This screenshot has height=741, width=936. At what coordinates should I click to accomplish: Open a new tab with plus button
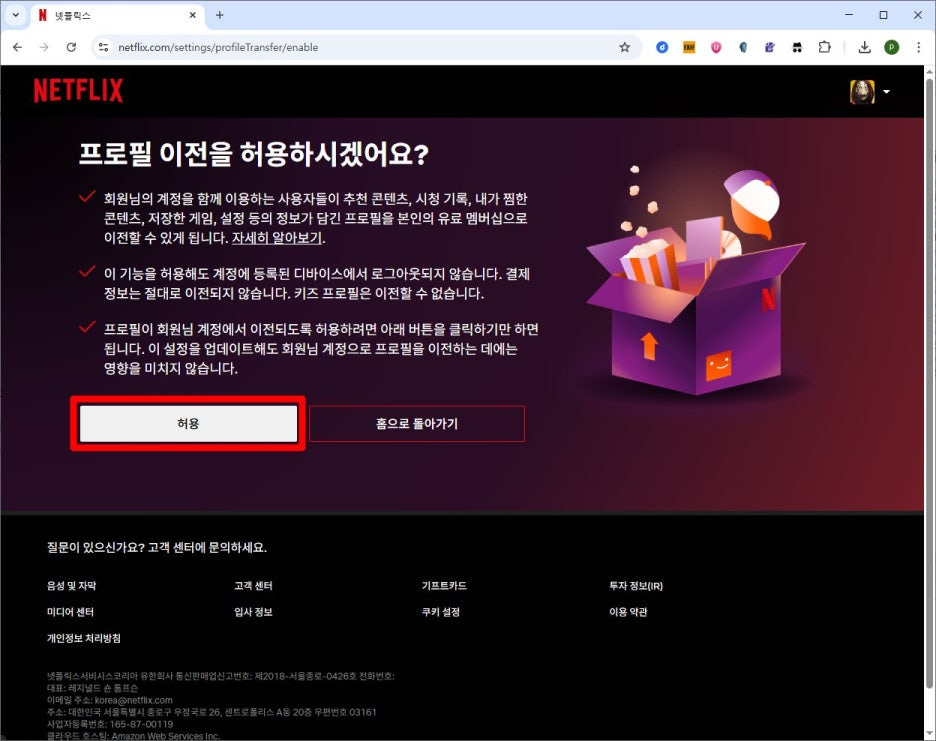[220, 16]
